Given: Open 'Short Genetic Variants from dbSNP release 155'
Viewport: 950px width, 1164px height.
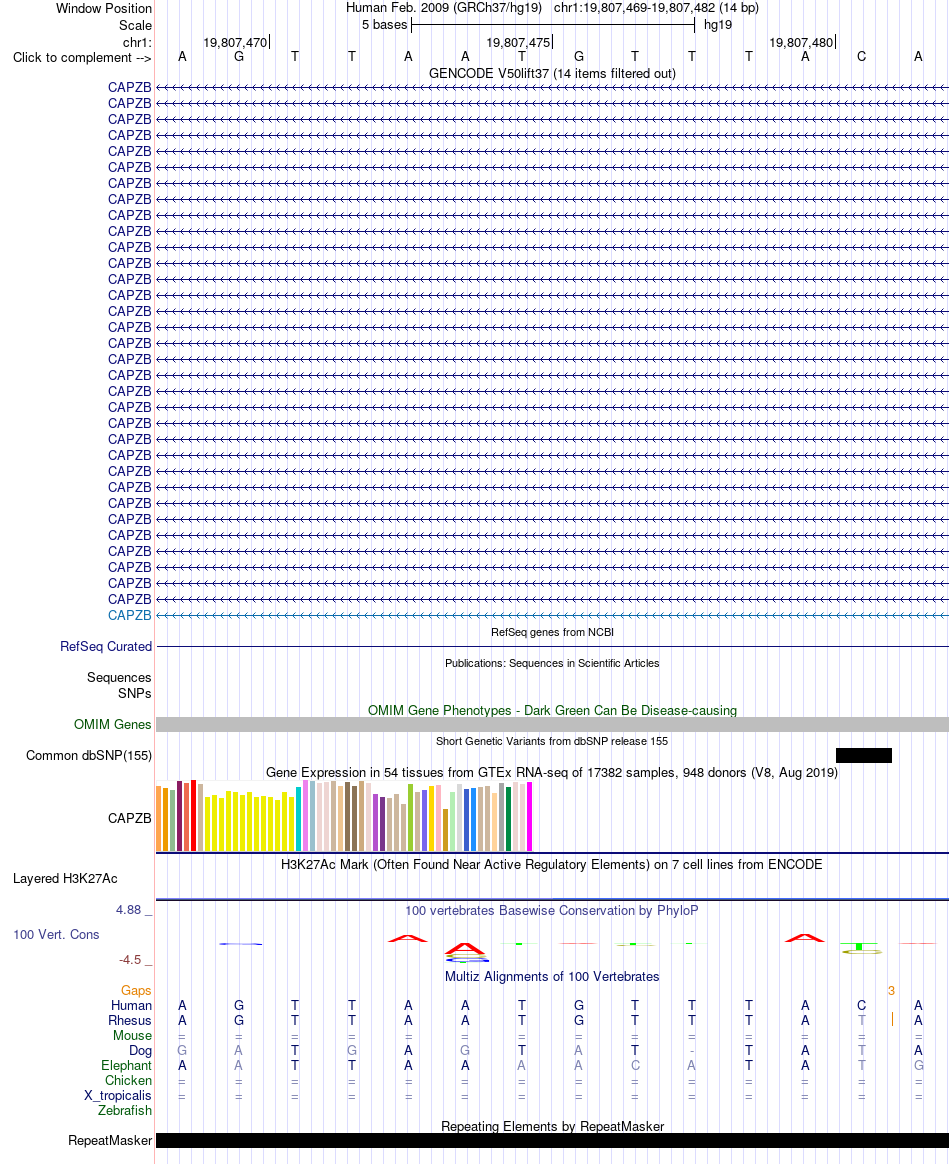Looking at the screenshot, I should pyautogui.click(x=552, y=742).
